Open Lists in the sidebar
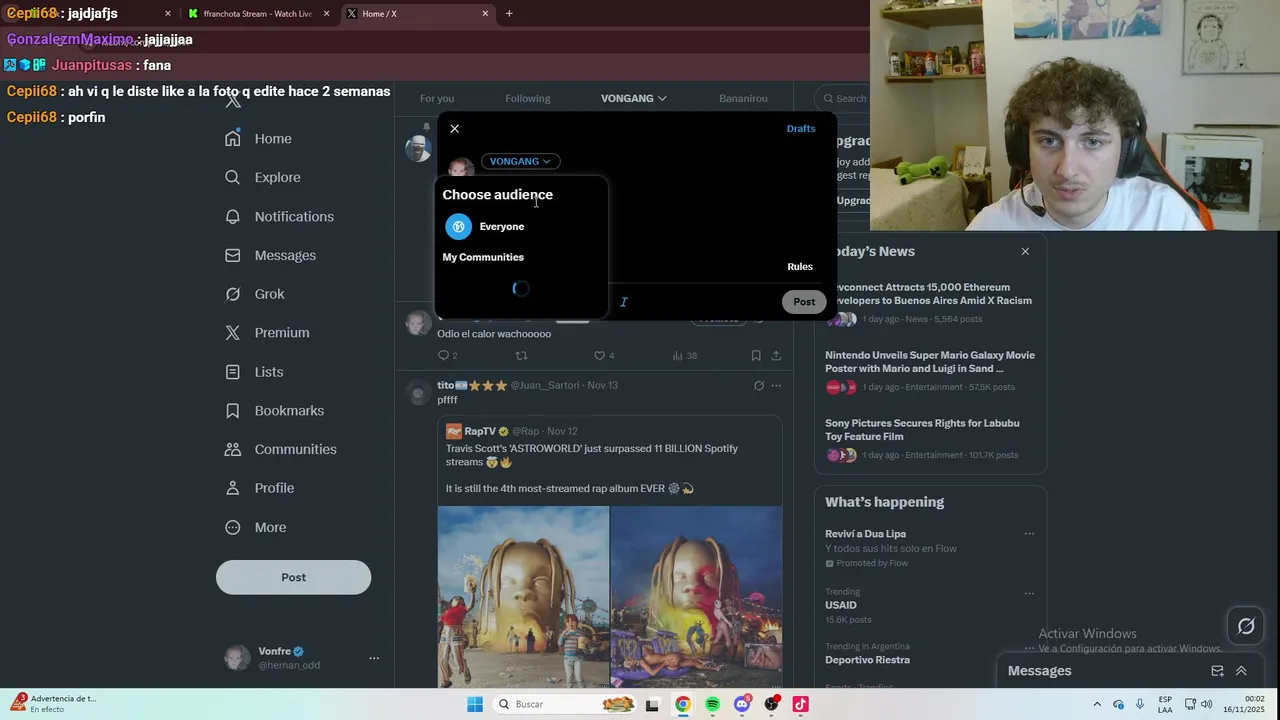Viewport: 1280px width, 720px height. pos(254,372)
